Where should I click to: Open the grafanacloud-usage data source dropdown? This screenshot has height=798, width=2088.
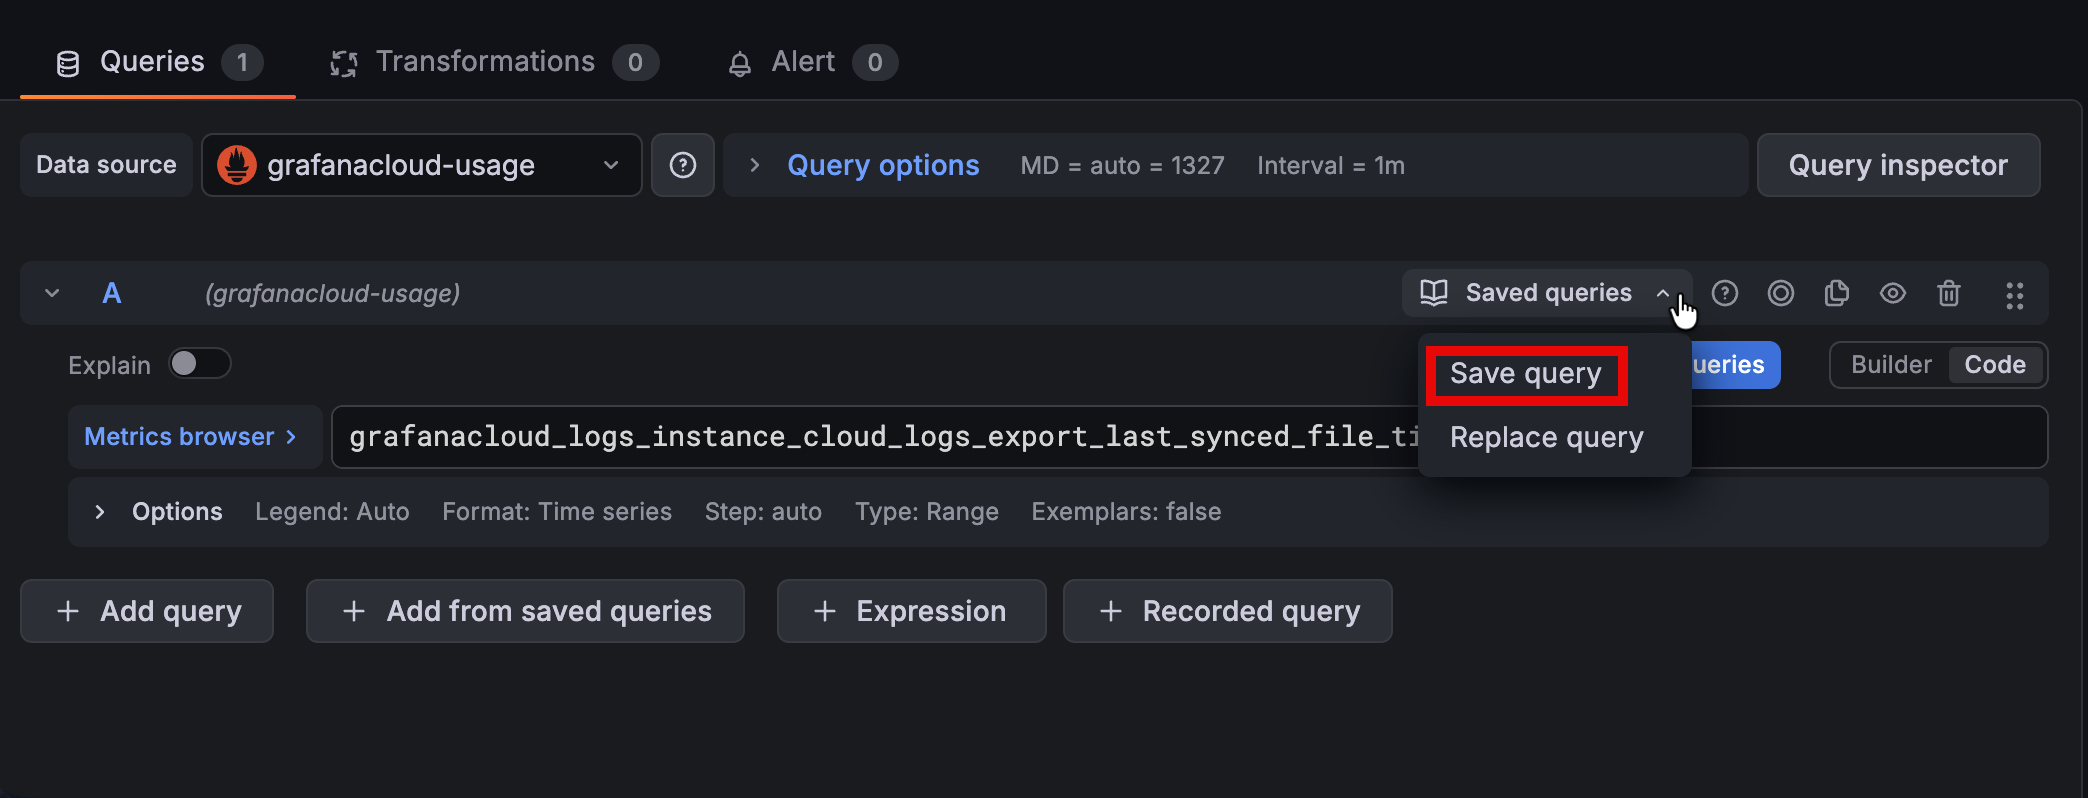coord(421,165)
